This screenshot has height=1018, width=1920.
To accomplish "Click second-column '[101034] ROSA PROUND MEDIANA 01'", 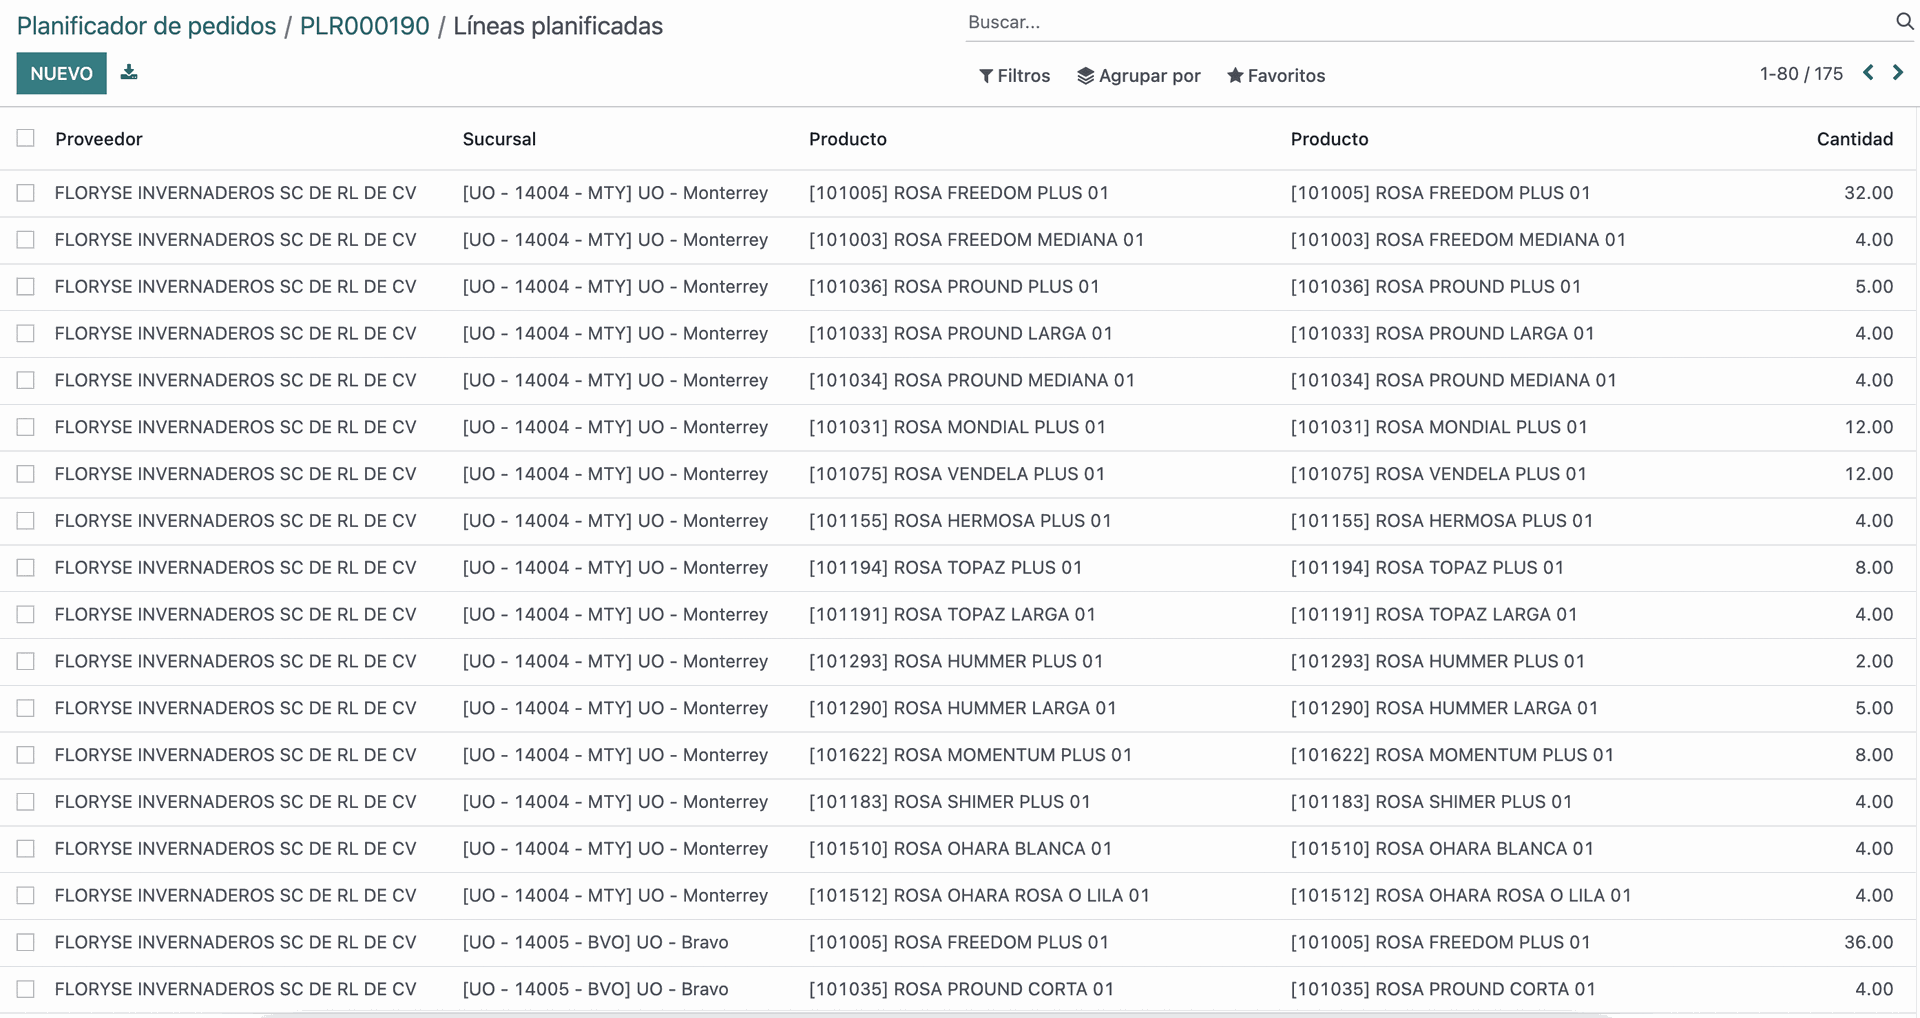I will [1453, 380].
